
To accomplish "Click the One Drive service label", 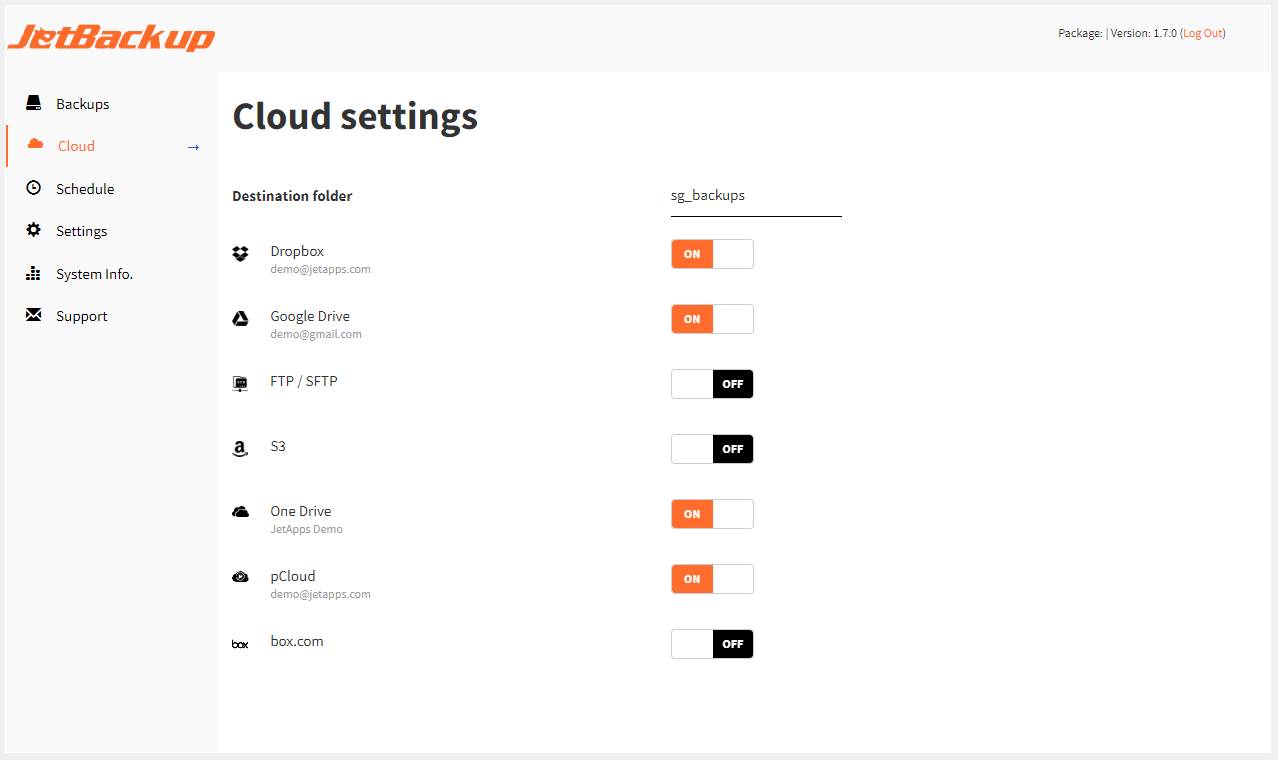I will (301, 511).
